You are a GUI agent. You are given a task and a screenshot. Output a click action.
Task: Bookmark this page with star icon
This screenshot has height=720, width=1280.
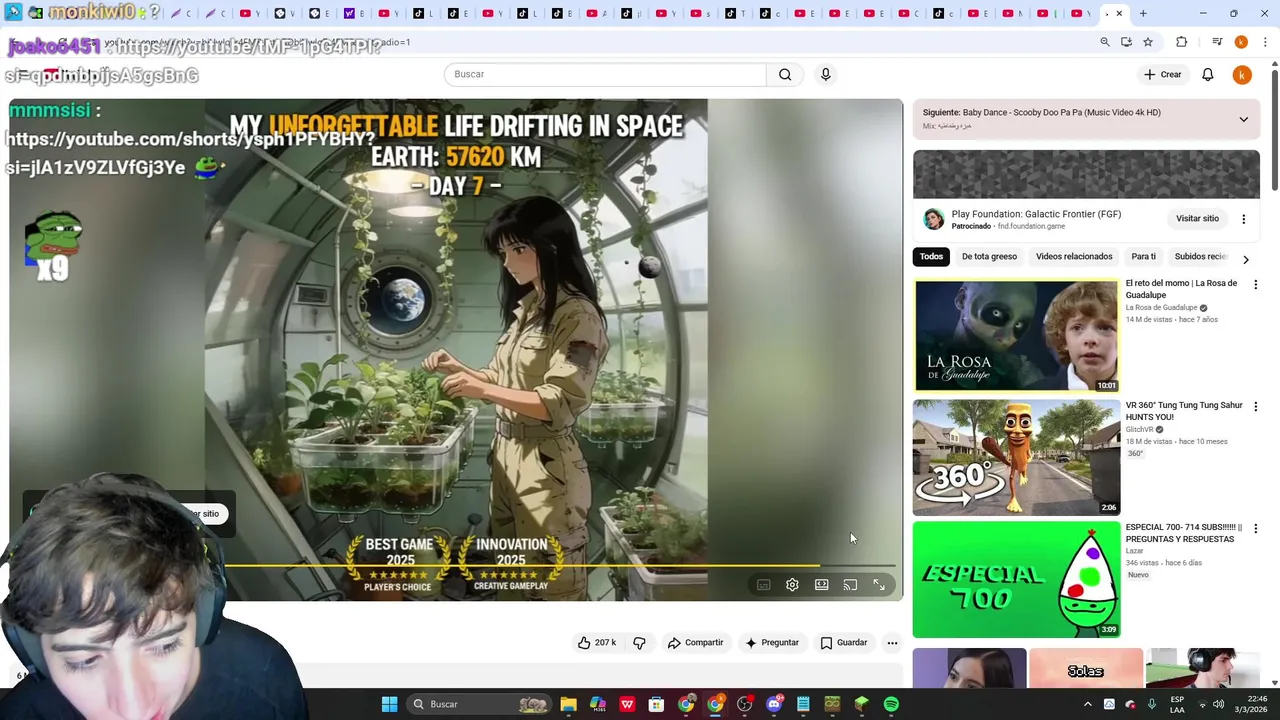(x=1148, y=42)
